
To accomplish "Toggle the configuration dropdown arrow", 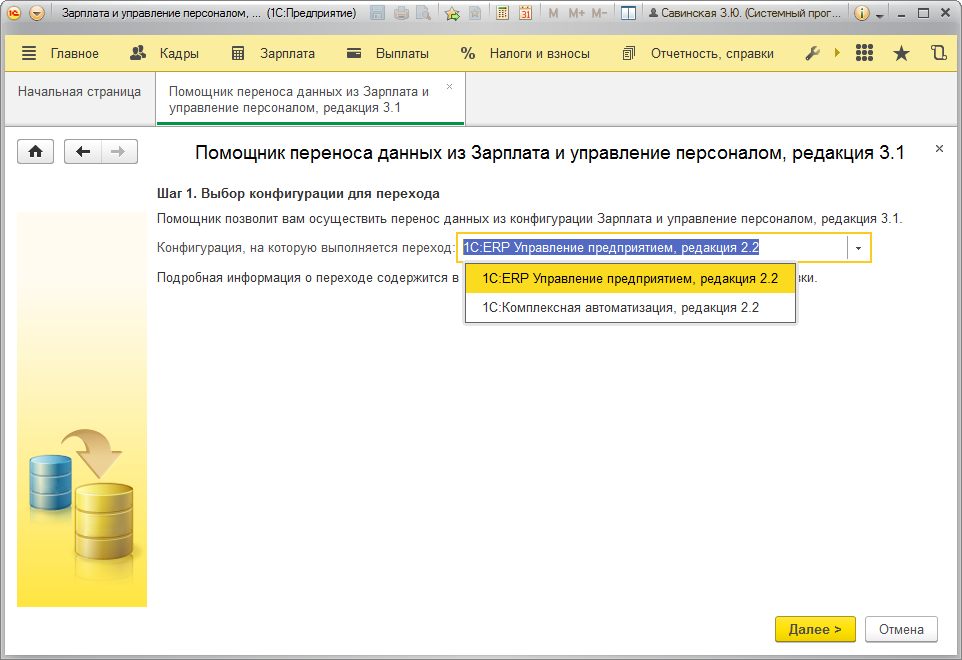I will point(858,248).
